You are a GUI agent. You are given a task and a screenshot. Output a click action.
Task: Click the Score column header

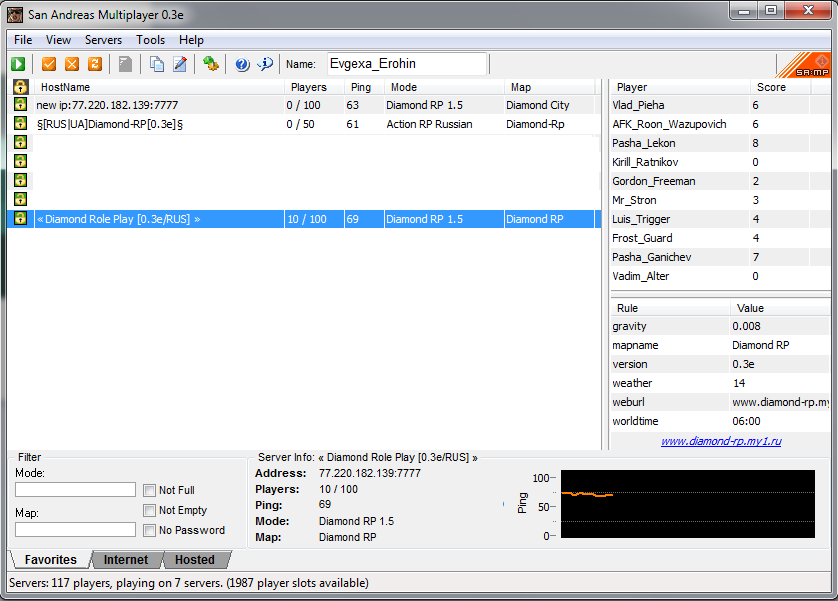tap(780, 87)
